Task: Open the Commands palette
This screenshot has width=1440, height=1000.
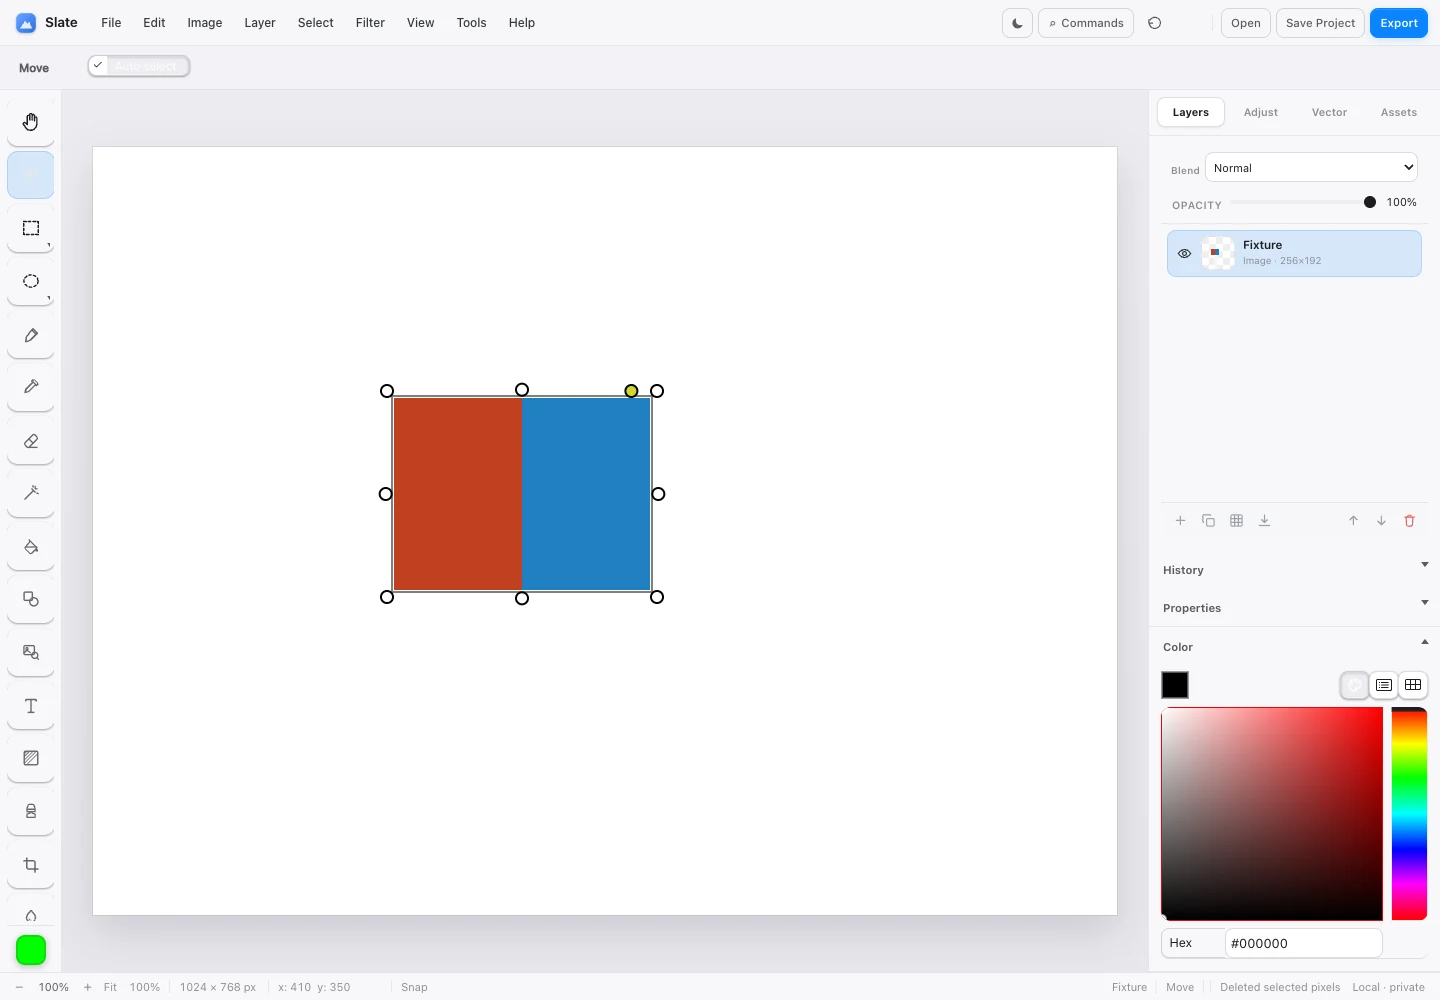Action: click(1086, 23)
